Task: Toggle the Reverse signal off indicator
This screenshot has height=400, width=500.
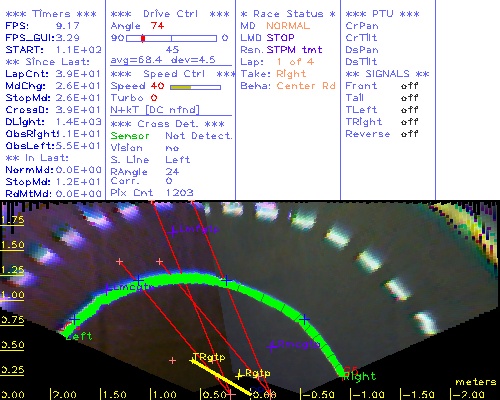Action: [409, 134]
